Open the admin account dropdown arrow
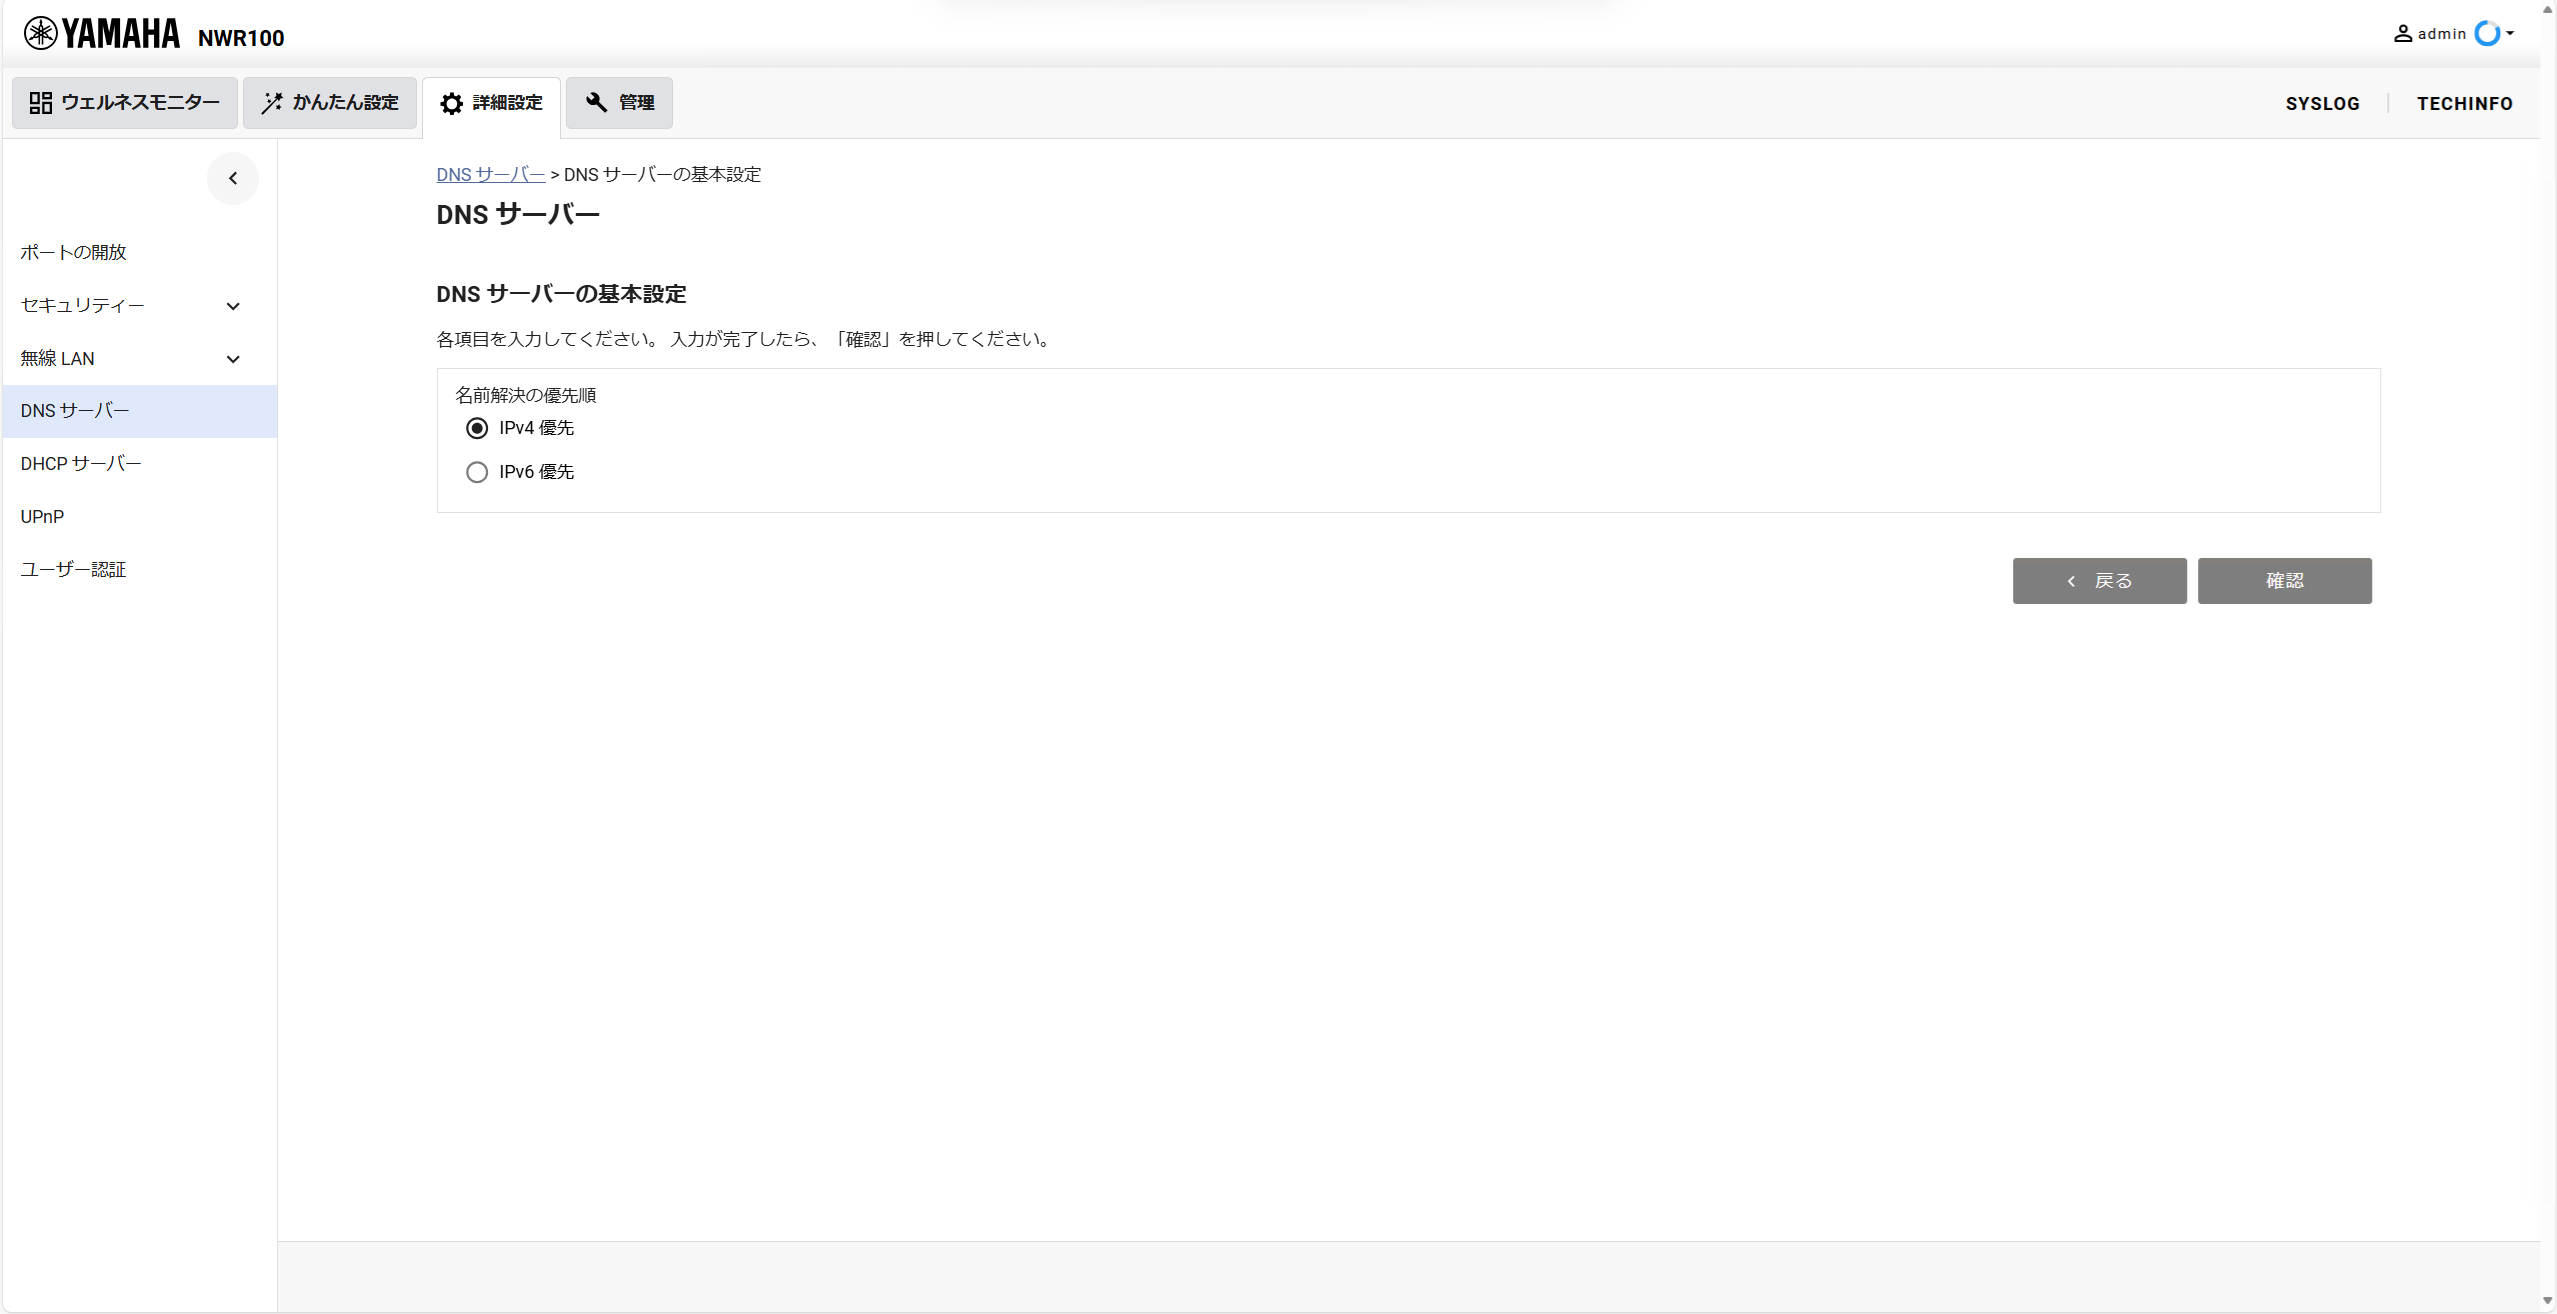This screenshot has width=2557, height=1314. coord(2510,34)
